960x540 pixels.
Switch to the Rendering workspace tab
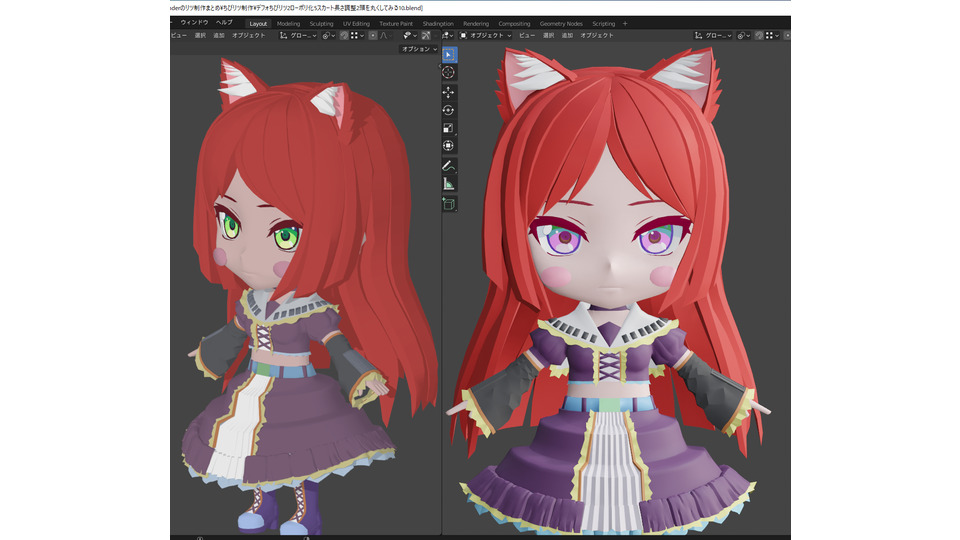pyautogui.click(x=476, y=23)
